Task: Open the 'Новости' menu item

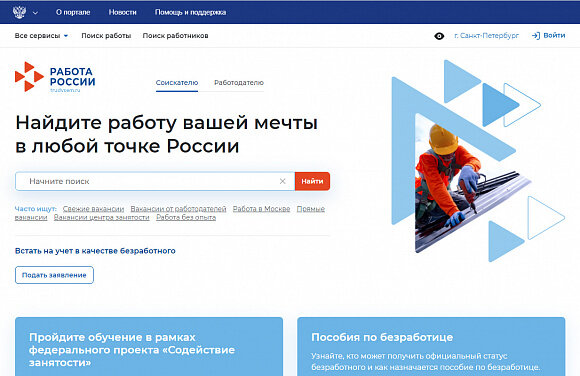Action: click(122, 12)
